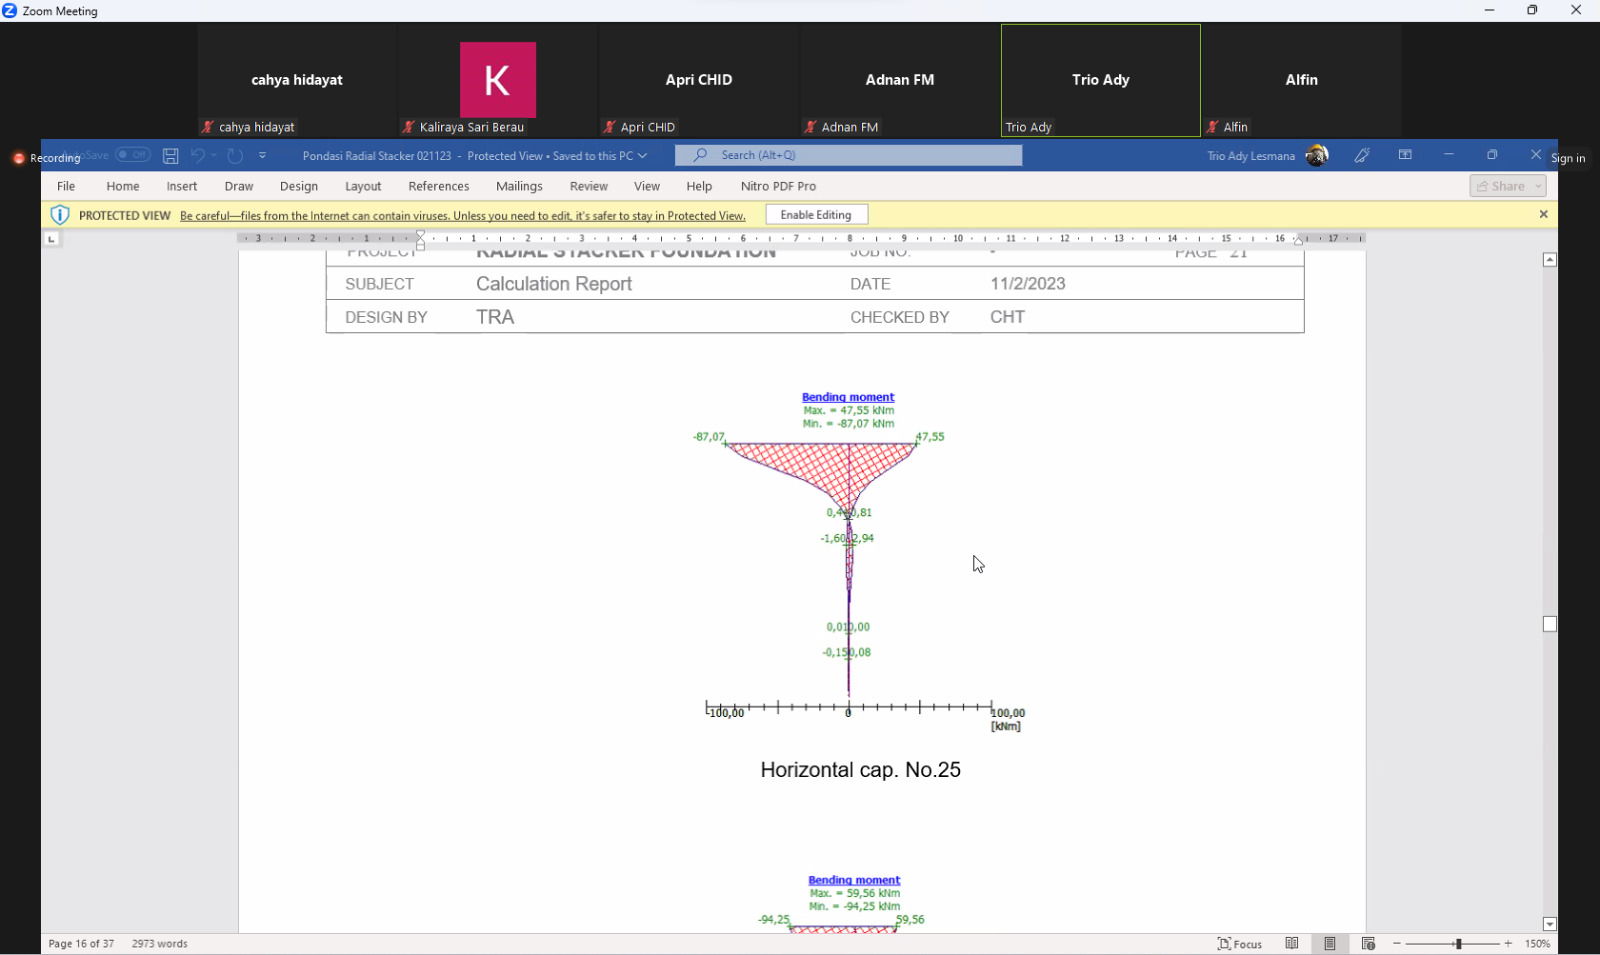Screen dimensions: 1600x955
Task: Expand the document save location chevron
Action: 643,156
